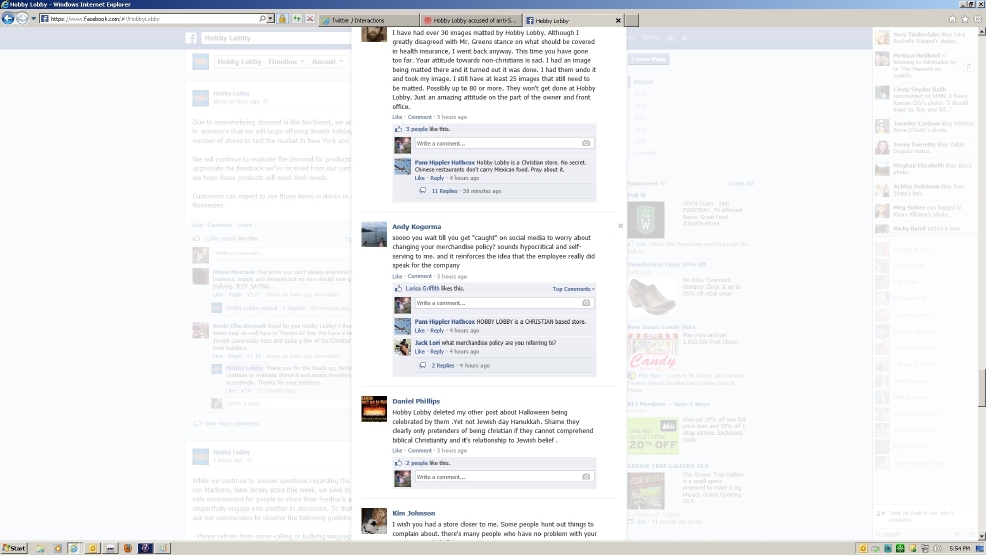This screenshot has height=555, width=986.
Task: Open the Internet Explorer Tools gear icon
Action: (x=978, y=19)
